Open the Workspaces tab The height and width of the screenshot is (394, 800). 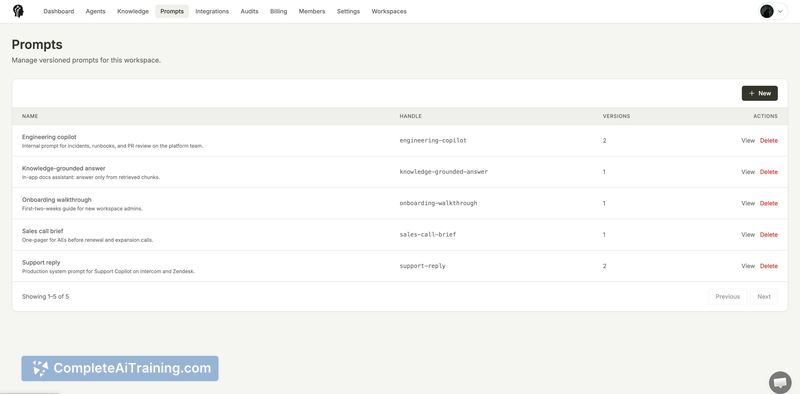pyautogui.click(x=389, y=11)
